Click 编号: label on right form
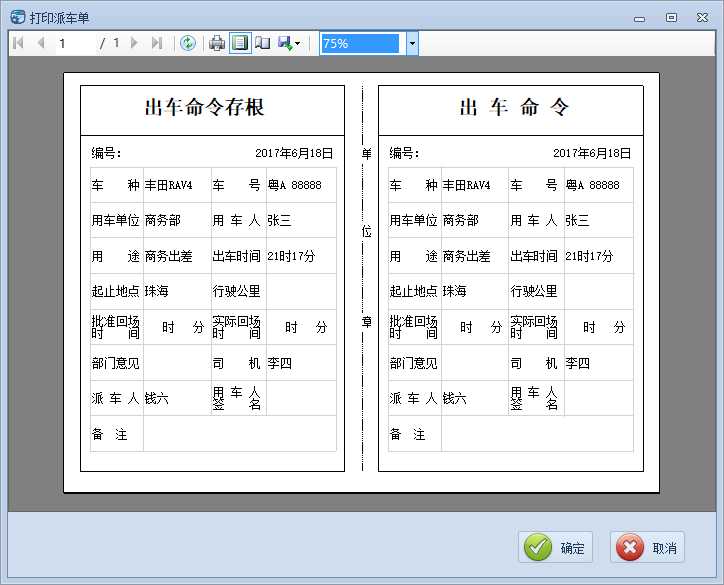This screenshot has width=724, height=585. tap(404, 153)
